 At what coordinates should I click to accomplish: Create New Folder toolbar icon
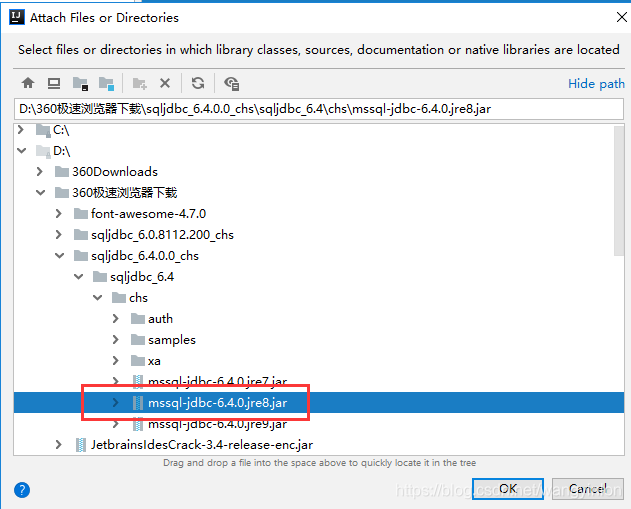tap(140, 83)
